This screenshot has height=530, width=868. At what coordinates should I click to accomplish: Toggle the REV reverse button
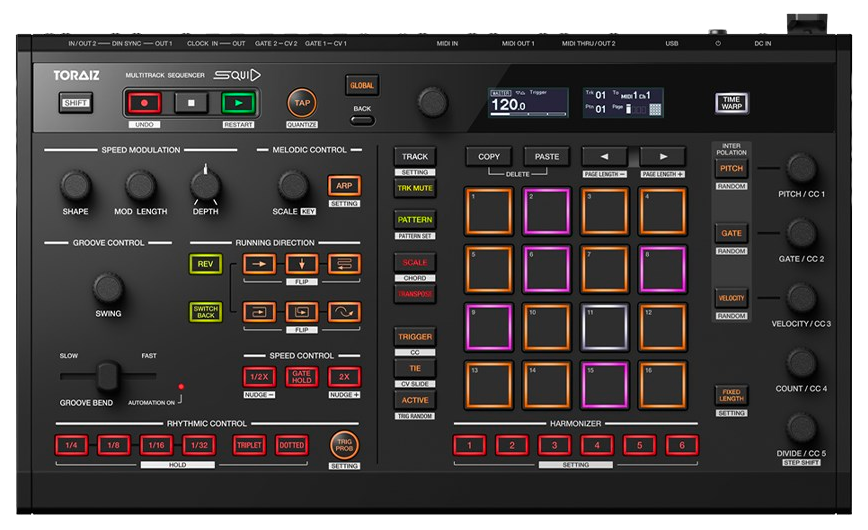(x=205, y=265)
